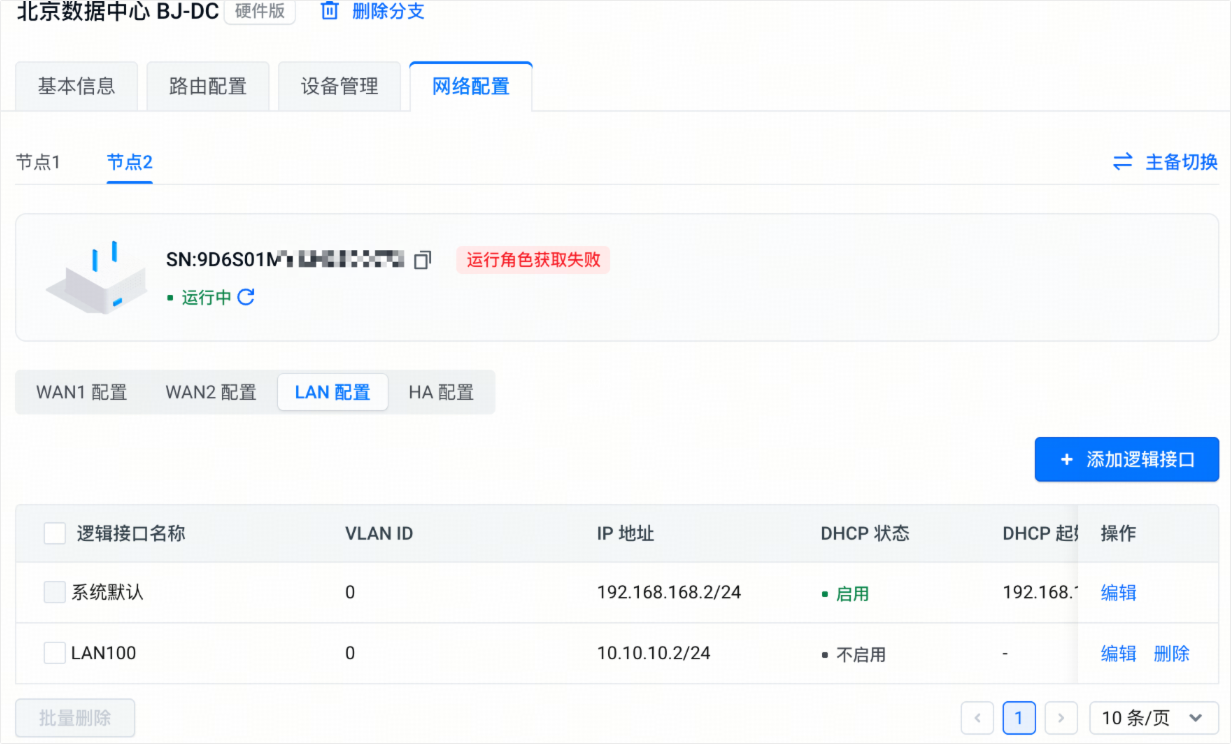Viewport: 1231px width, 744px height.
Task: Select the 节点2 tab
Action: (130, 162)
